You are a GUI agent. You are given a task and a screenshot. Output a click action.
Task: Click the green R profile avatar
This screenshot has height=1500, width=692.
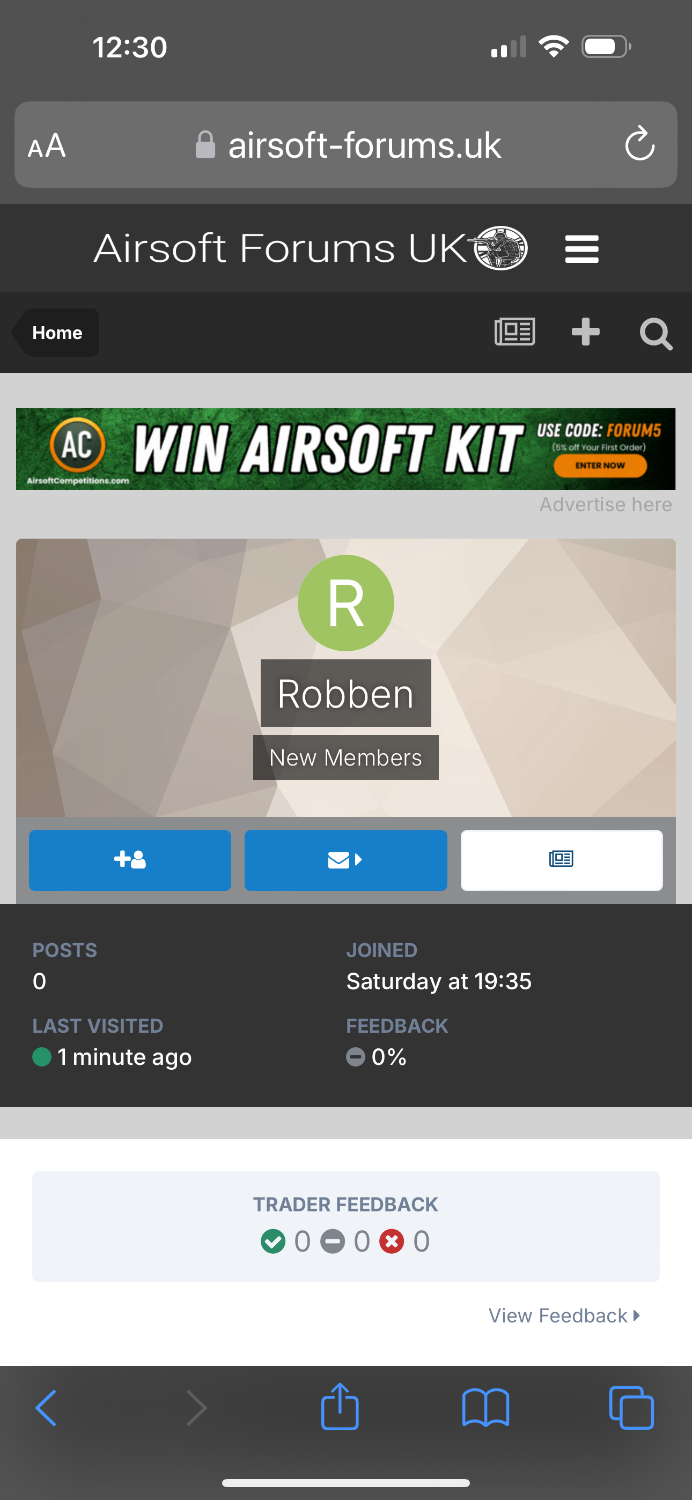[346, 603]
